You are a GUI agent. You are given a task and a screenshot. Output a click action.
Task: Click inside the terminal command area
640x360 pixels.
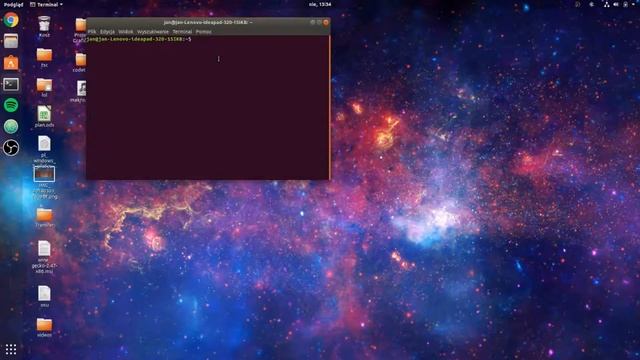(207, 107)
